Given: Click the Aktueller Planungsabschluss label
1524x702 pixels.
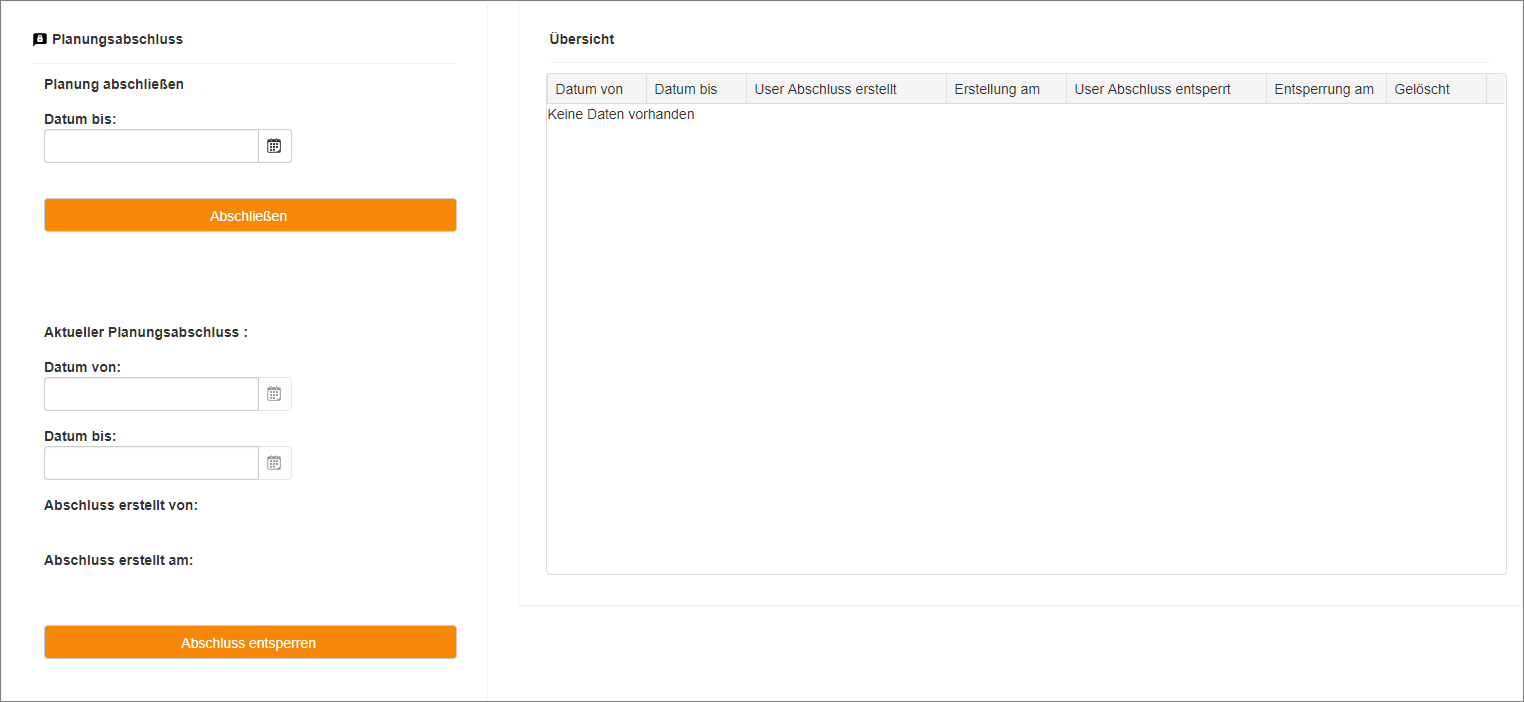Looking at the screenshot, I should point(146,332).
